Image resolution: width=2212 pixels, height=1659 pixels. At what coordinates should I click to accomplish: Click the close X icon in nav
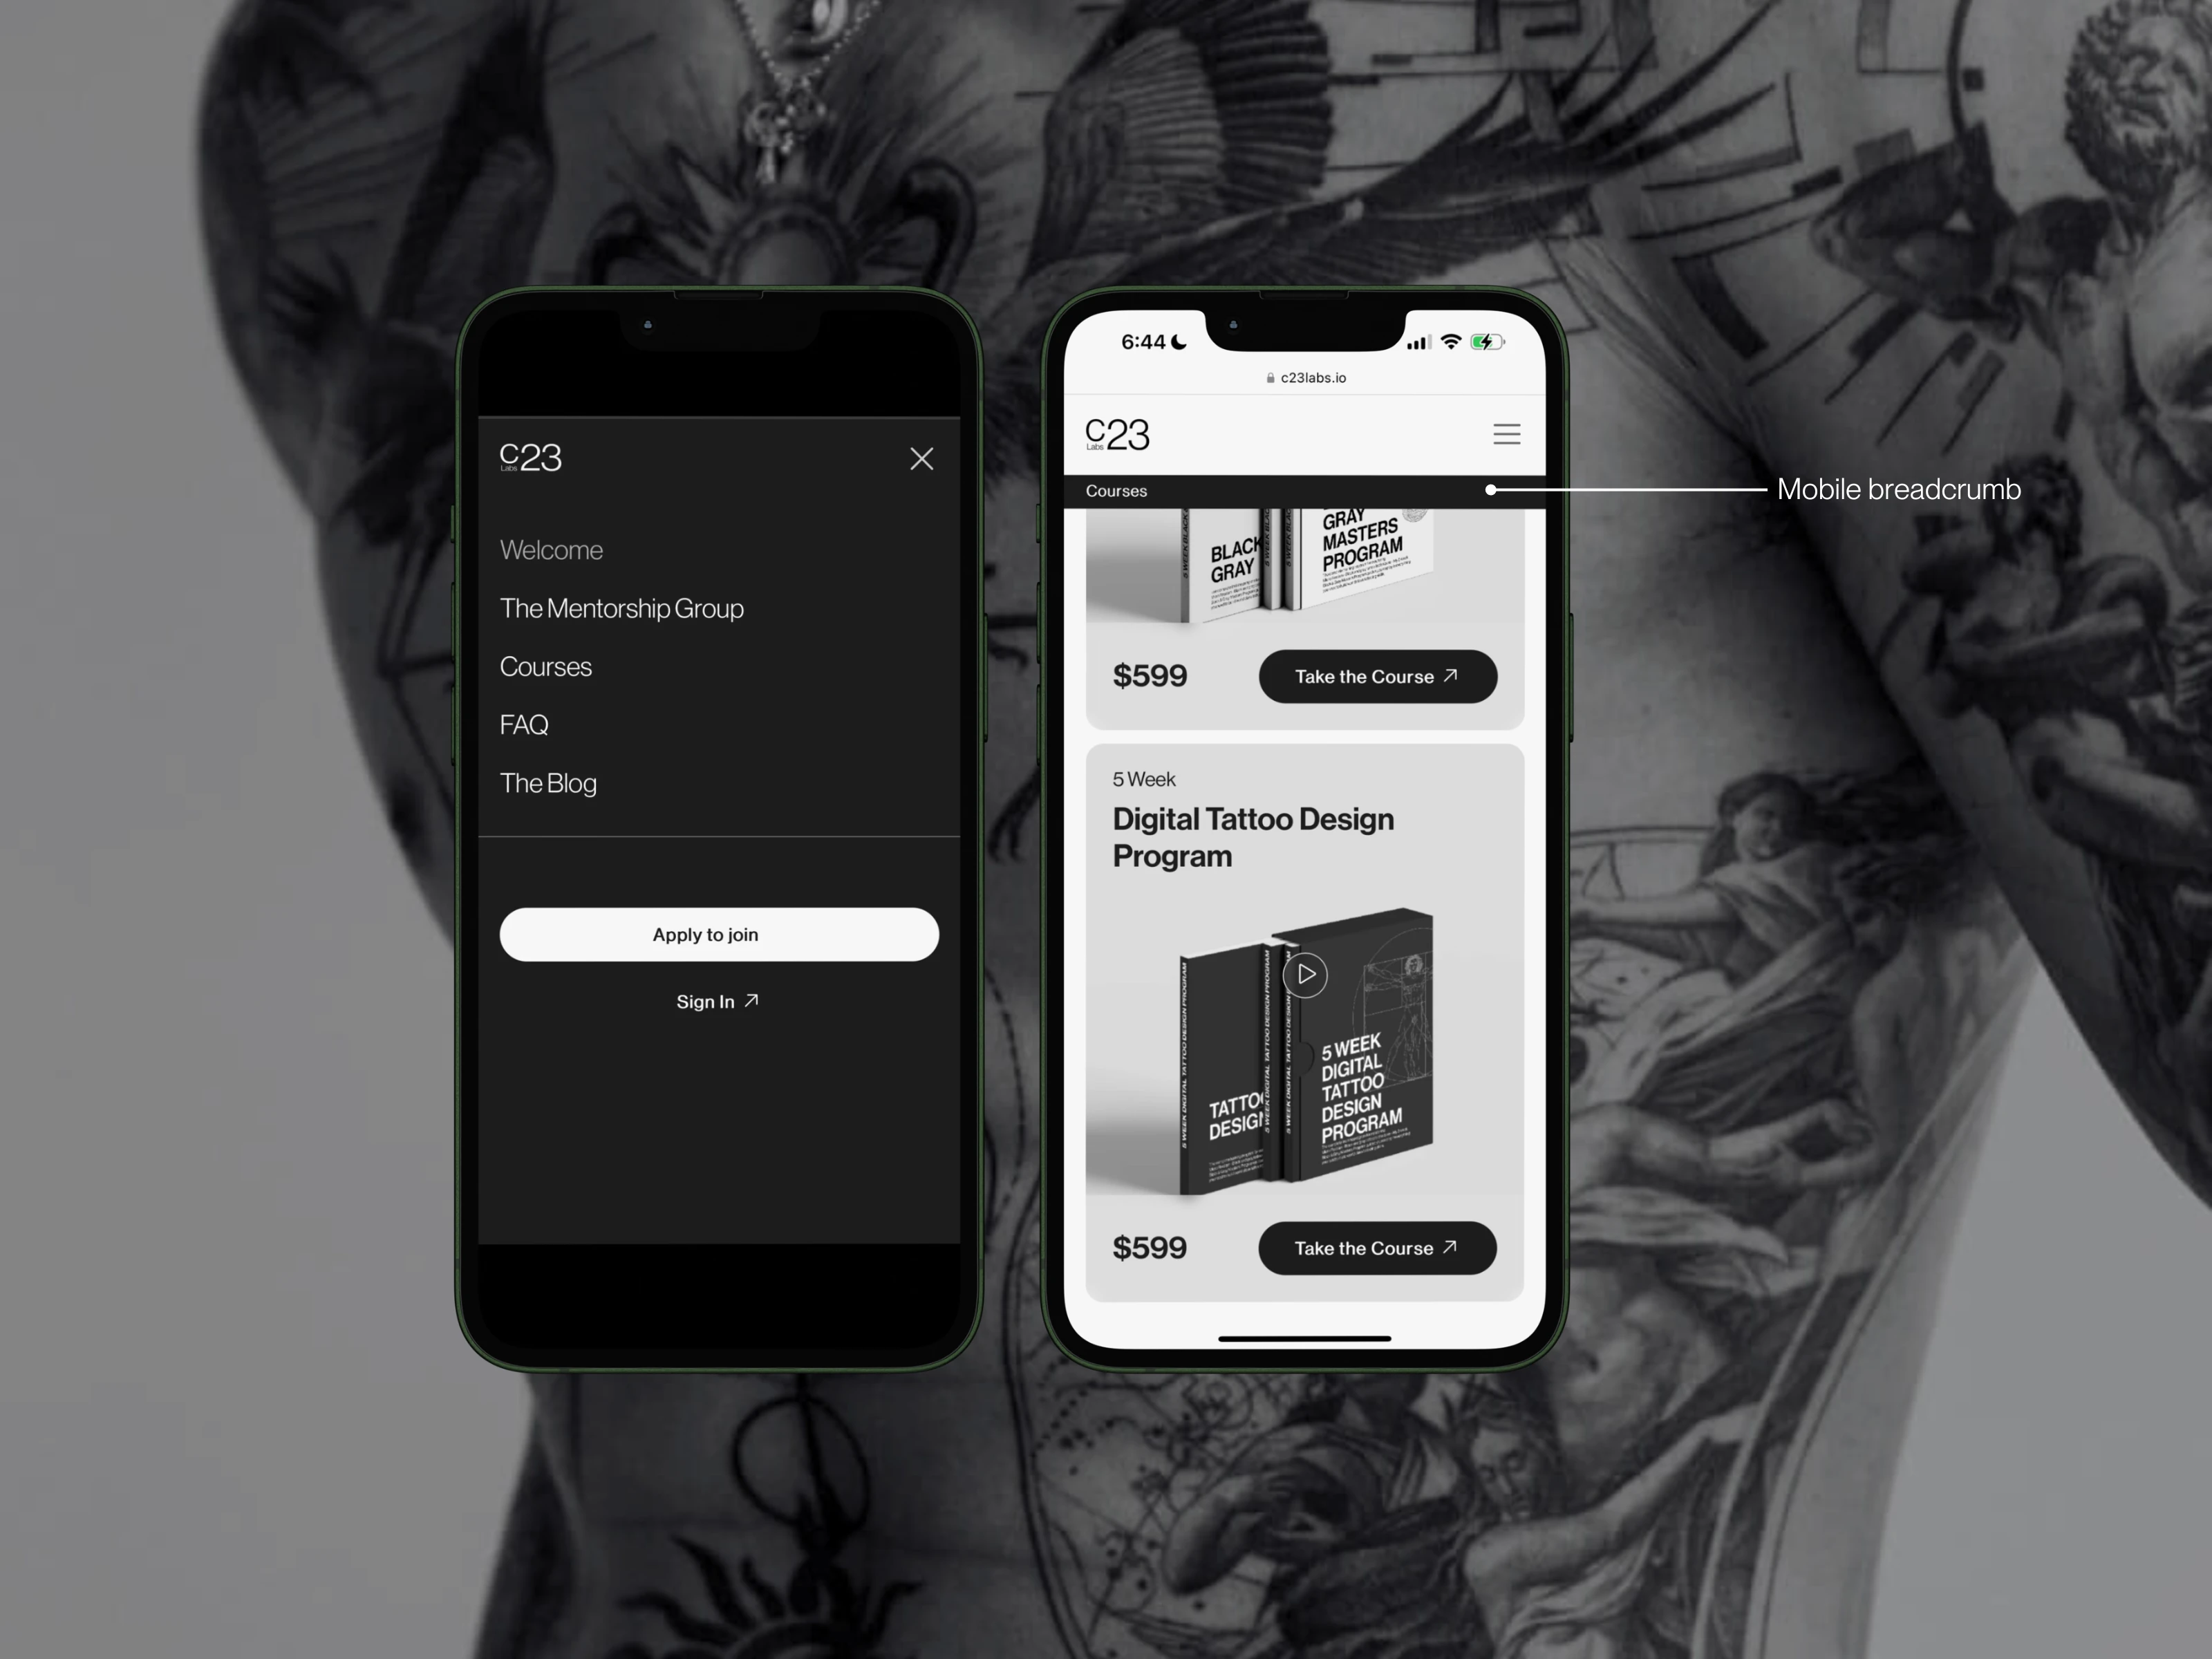pos(921,458)
